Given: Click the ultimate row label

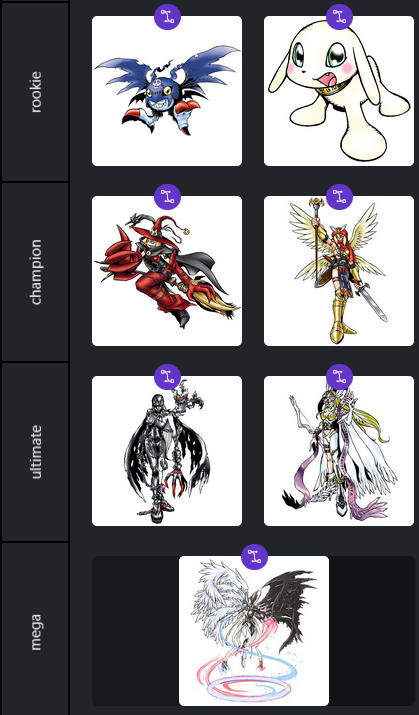Looking at the screenshot, I should [x=36, y=452].
